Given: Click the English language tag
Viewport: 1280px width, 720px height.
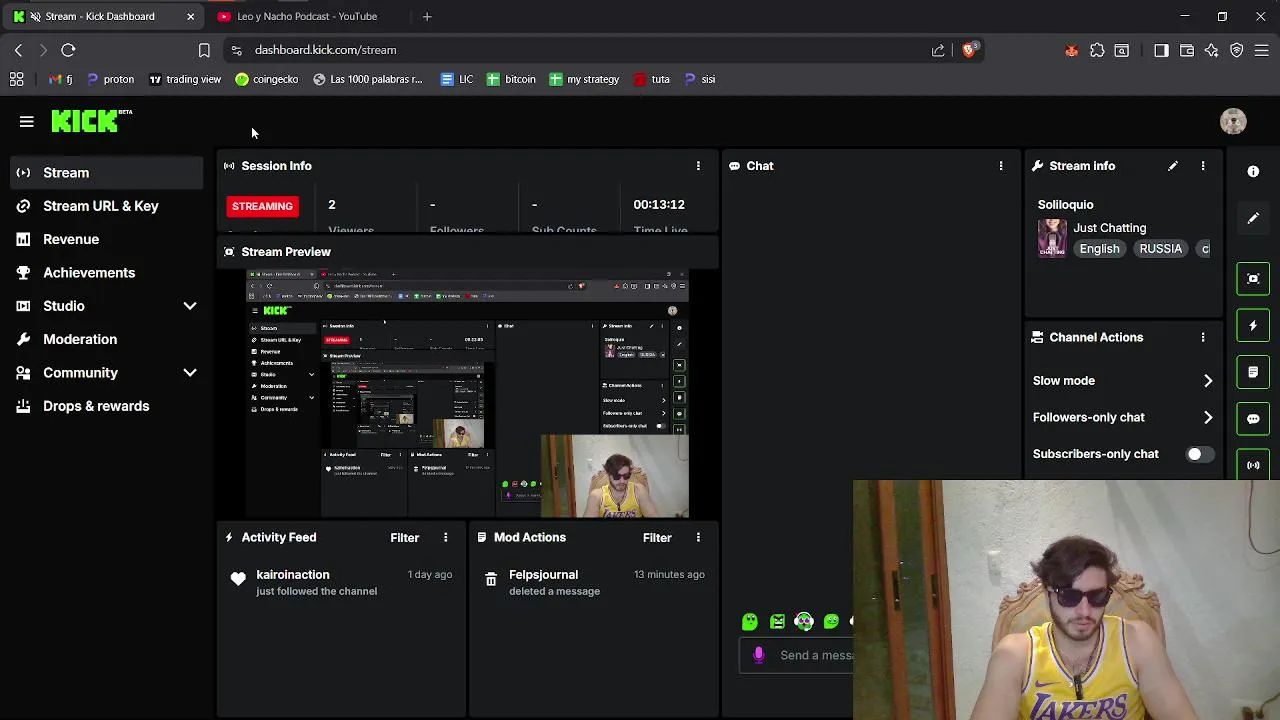Looking at the screenshot, I should pyautogui.click(x=1099, y=249).
